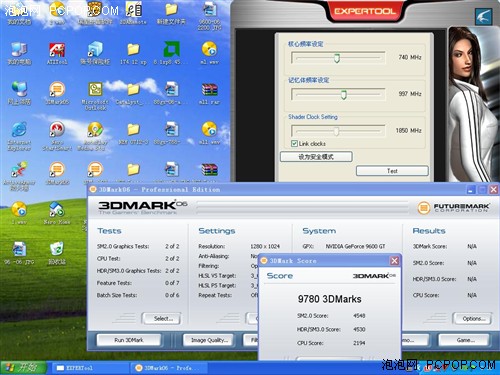Click the 3DMark Score dialog title icon
This screenshot has height=375, width=500.
[x=264, y=261]
